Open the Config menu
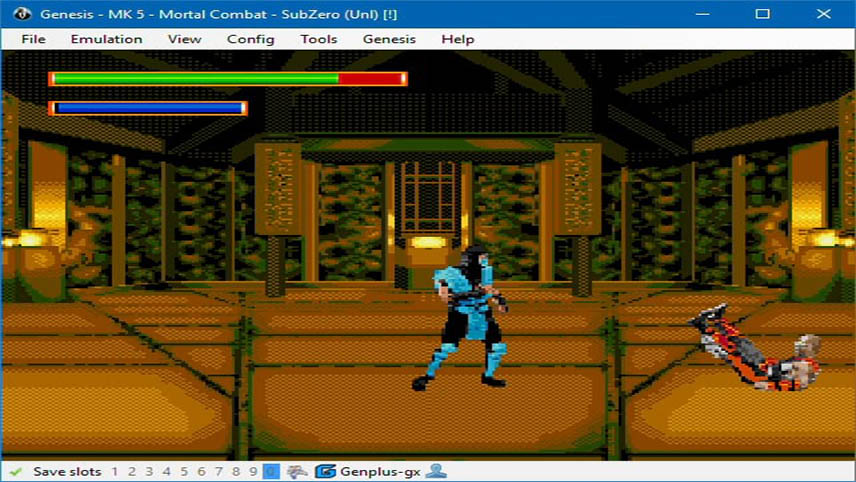The width and height of the screenshot is (856, 482). [251, 39]
